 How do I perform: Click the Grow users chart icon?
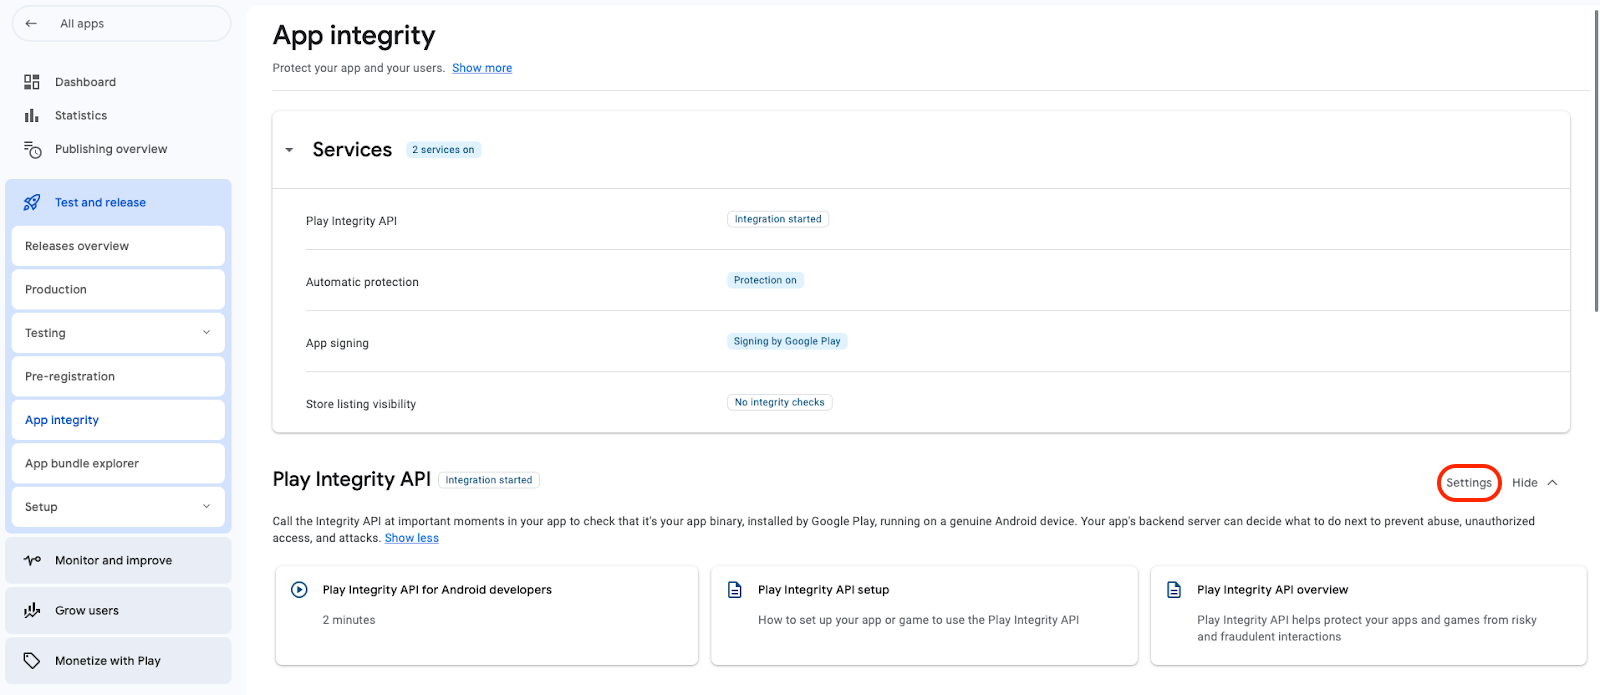point(32,610)
